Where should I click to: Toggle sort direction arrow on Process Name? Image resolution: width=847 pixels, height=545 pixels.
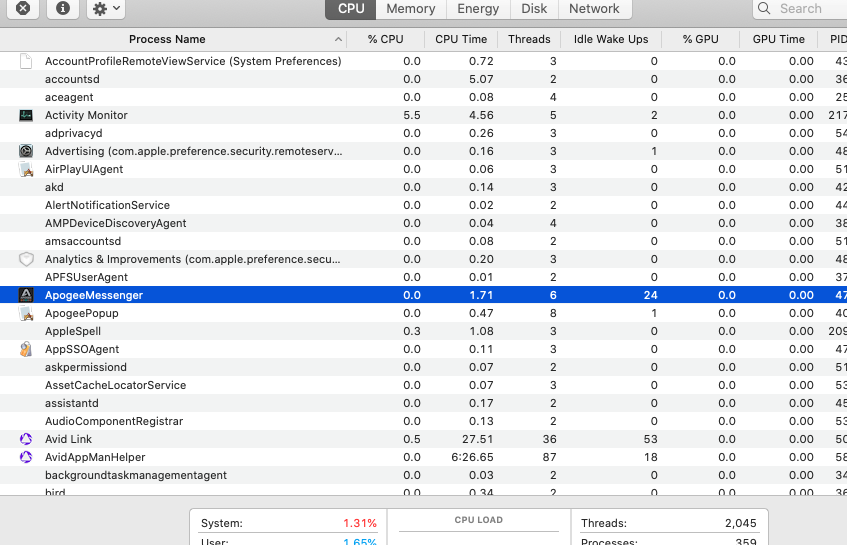point(338,39)
